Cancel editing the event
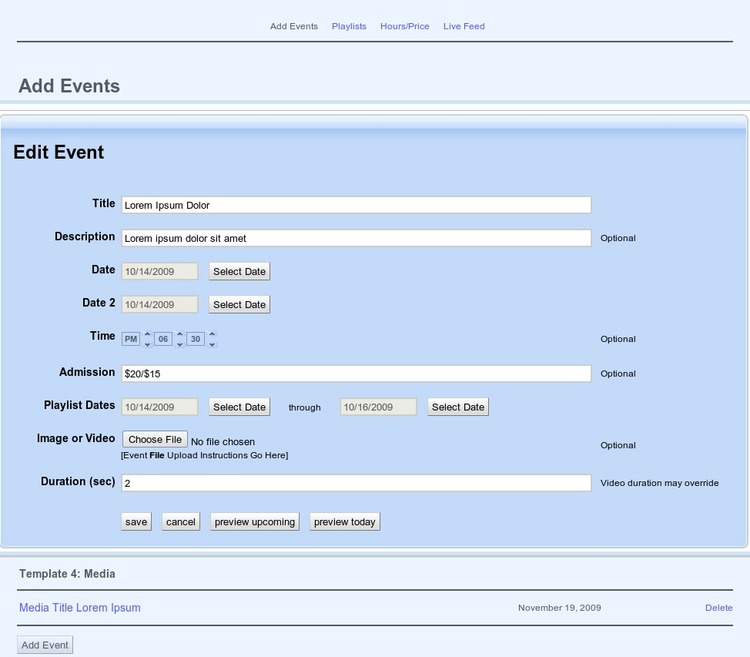The height and width of the screenshot is (657, 750). (181, 522)
